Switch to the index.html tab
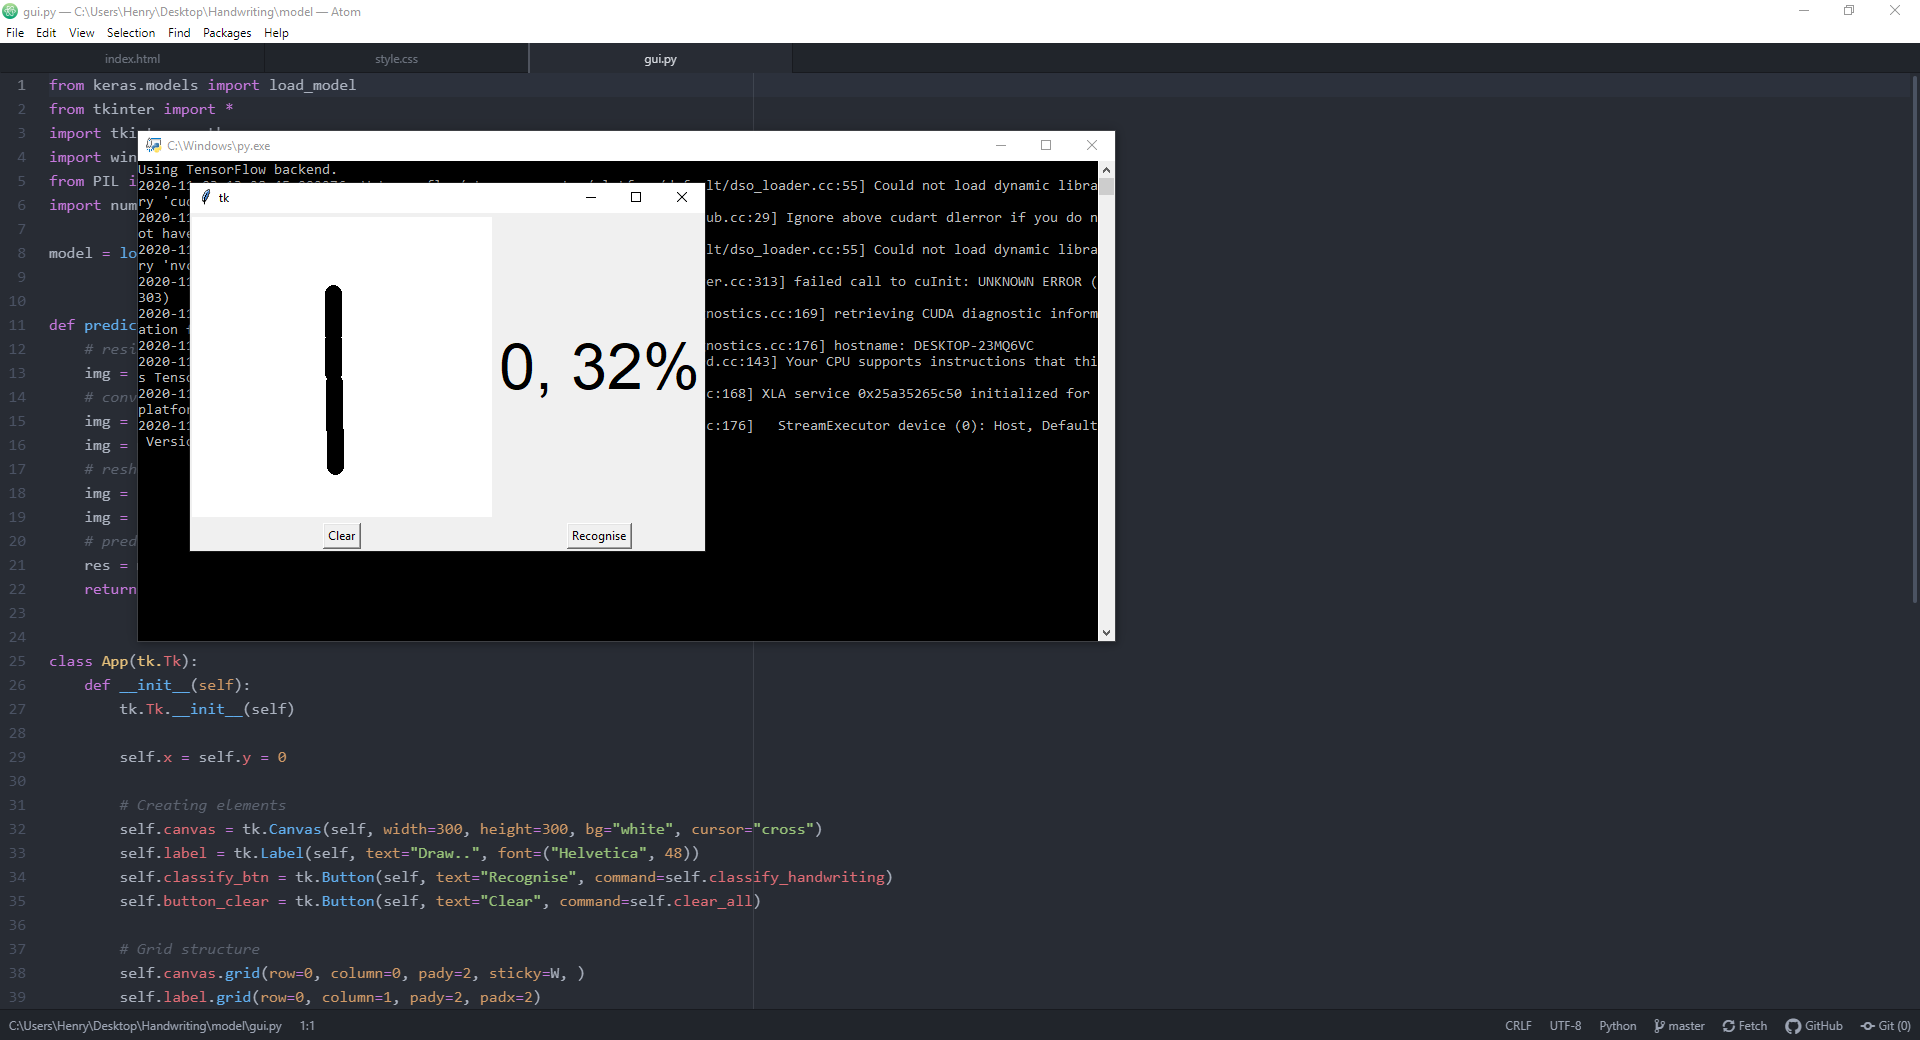Screen dimensions: 1920x1040 click(132, 59)
